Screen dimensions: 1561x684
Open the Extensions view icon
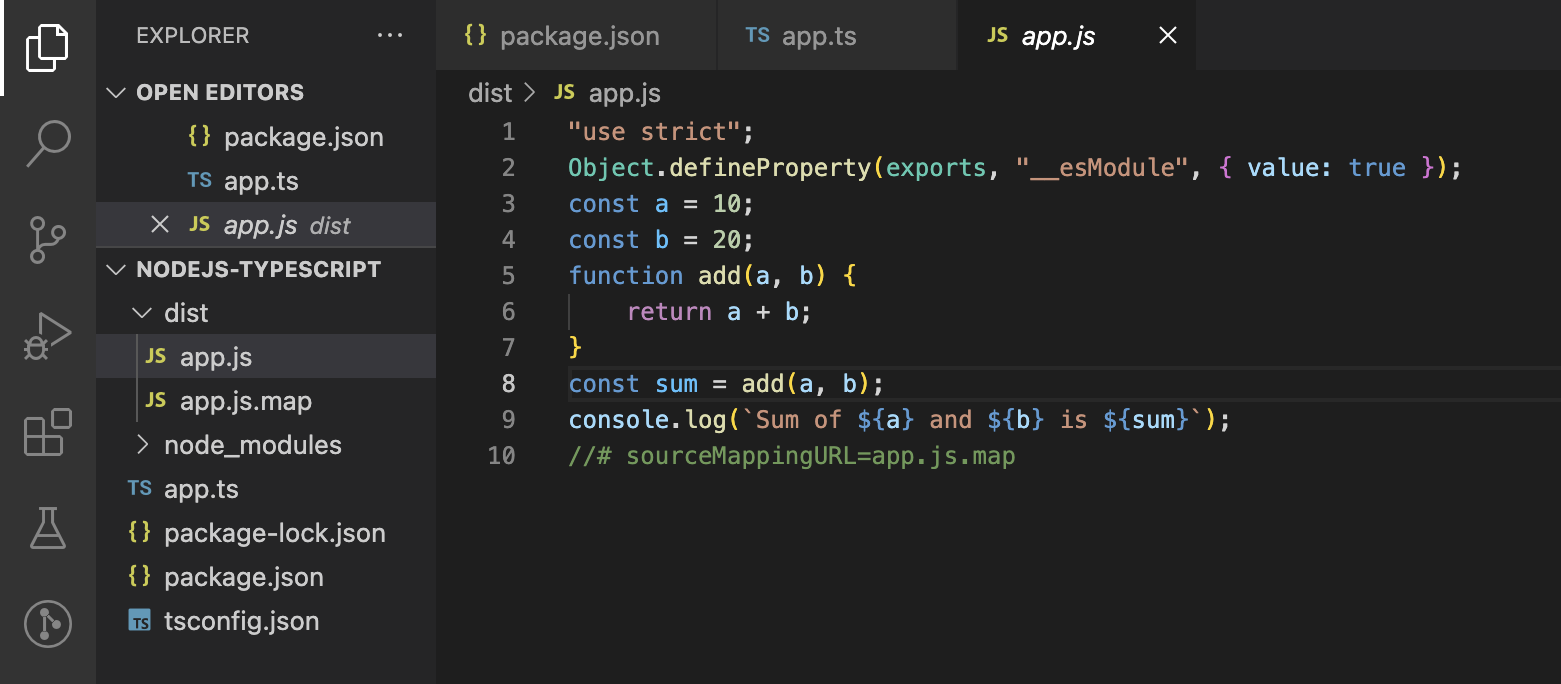(x=47, y=432)
